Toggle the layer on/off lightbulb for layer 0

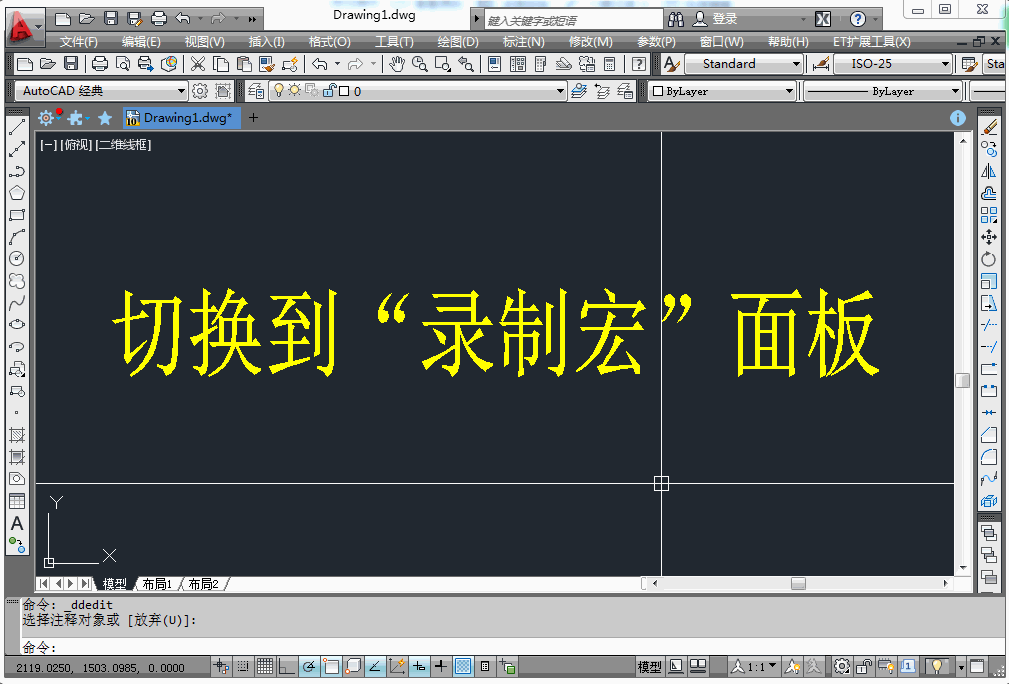coord(279,91)
